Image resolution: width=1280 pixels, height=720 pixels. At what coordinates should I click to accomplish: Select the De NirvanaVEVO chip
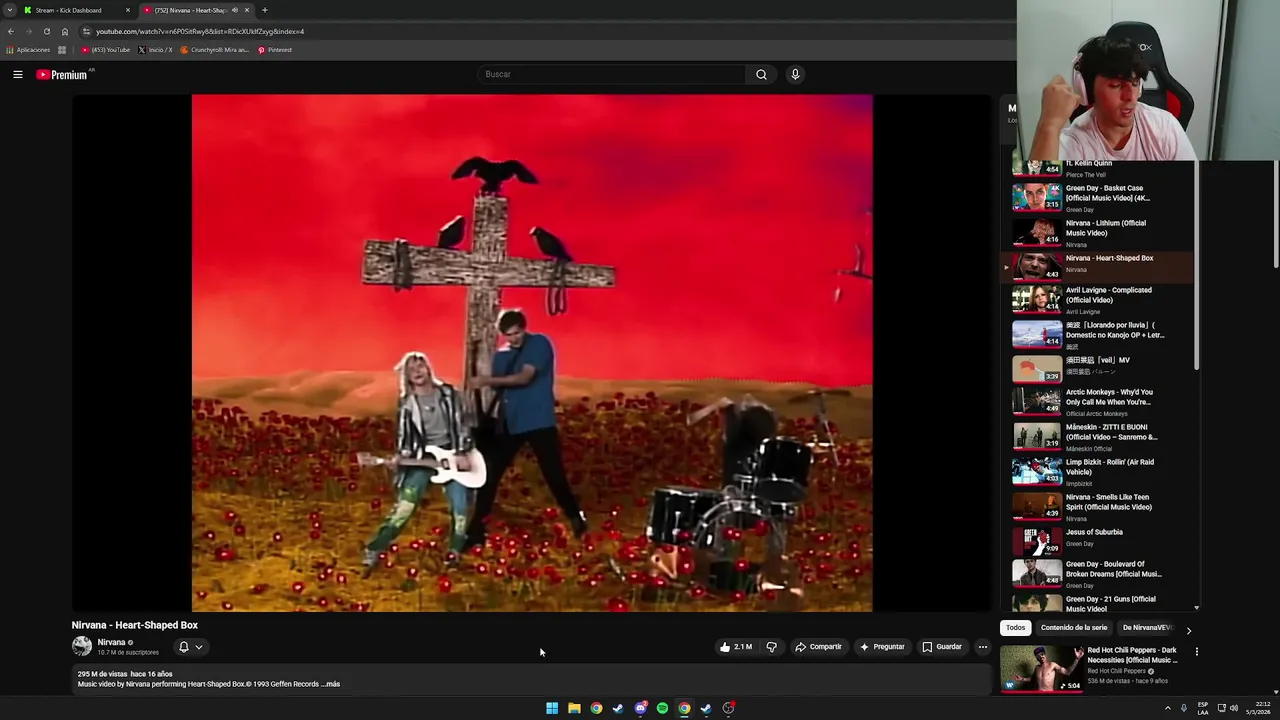click(1147, 628)
